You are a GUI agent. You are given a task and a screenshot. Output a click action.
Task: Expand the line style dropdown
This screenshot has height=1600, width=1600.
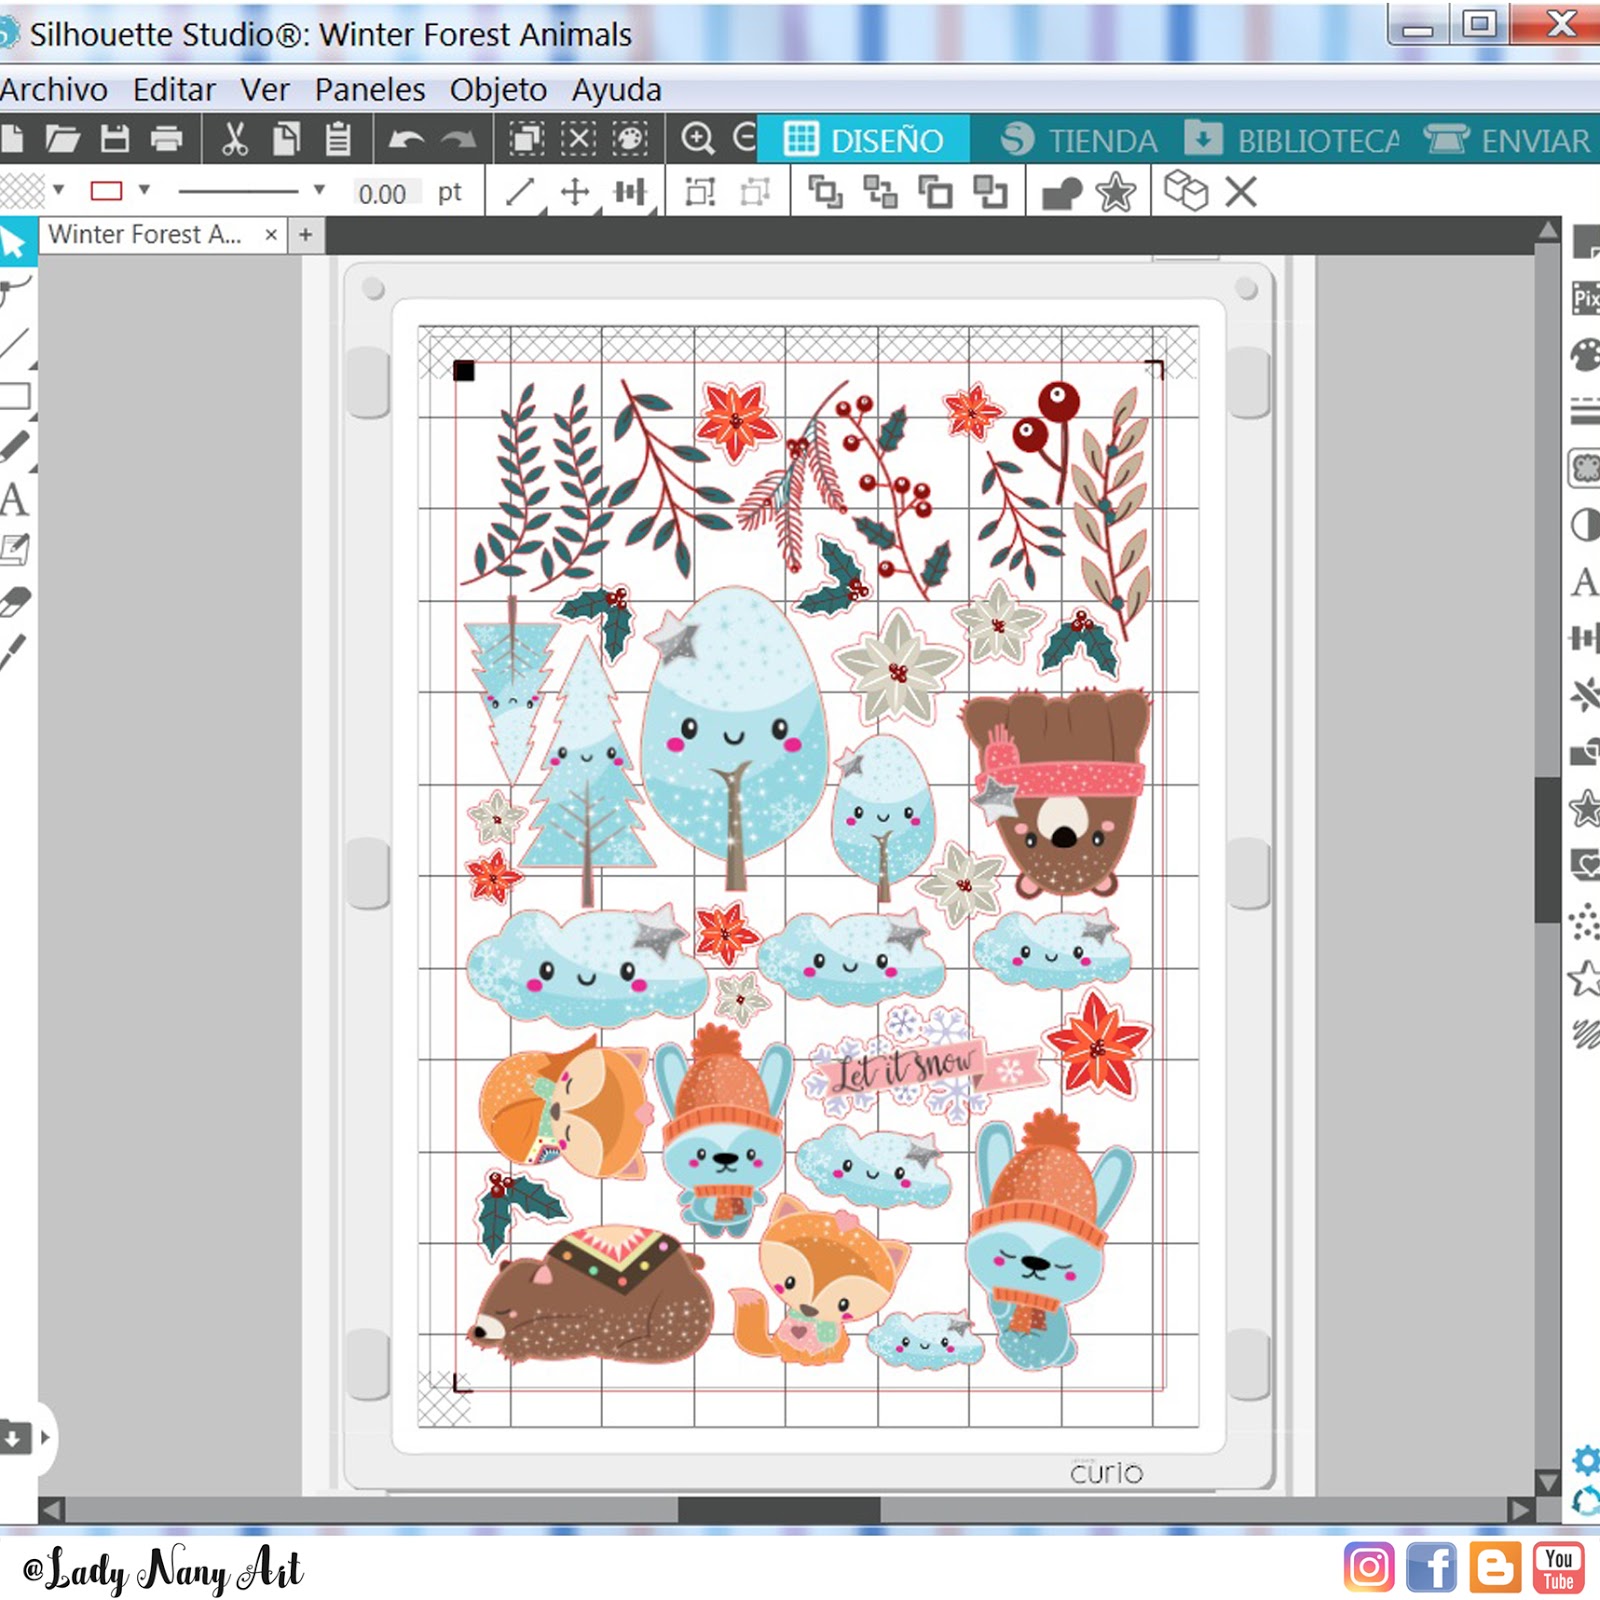tap(320, 188)
